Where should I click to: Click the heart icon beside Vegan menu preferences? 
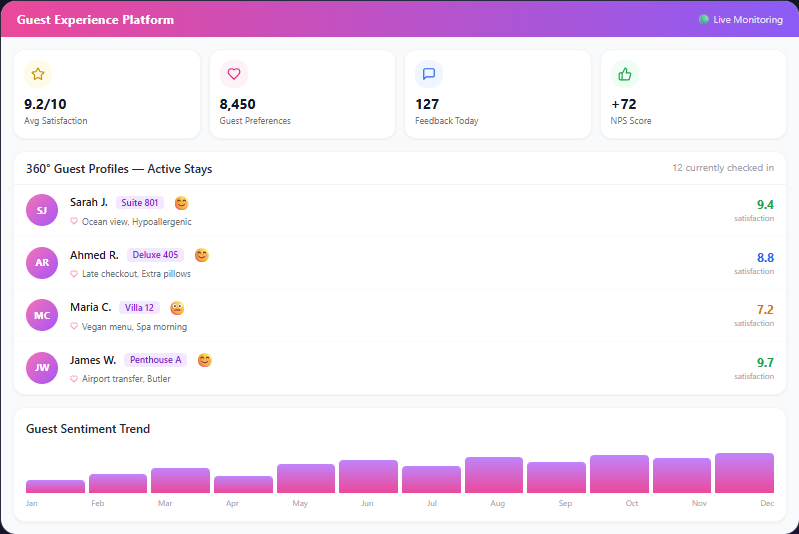(x=74, y=326)
